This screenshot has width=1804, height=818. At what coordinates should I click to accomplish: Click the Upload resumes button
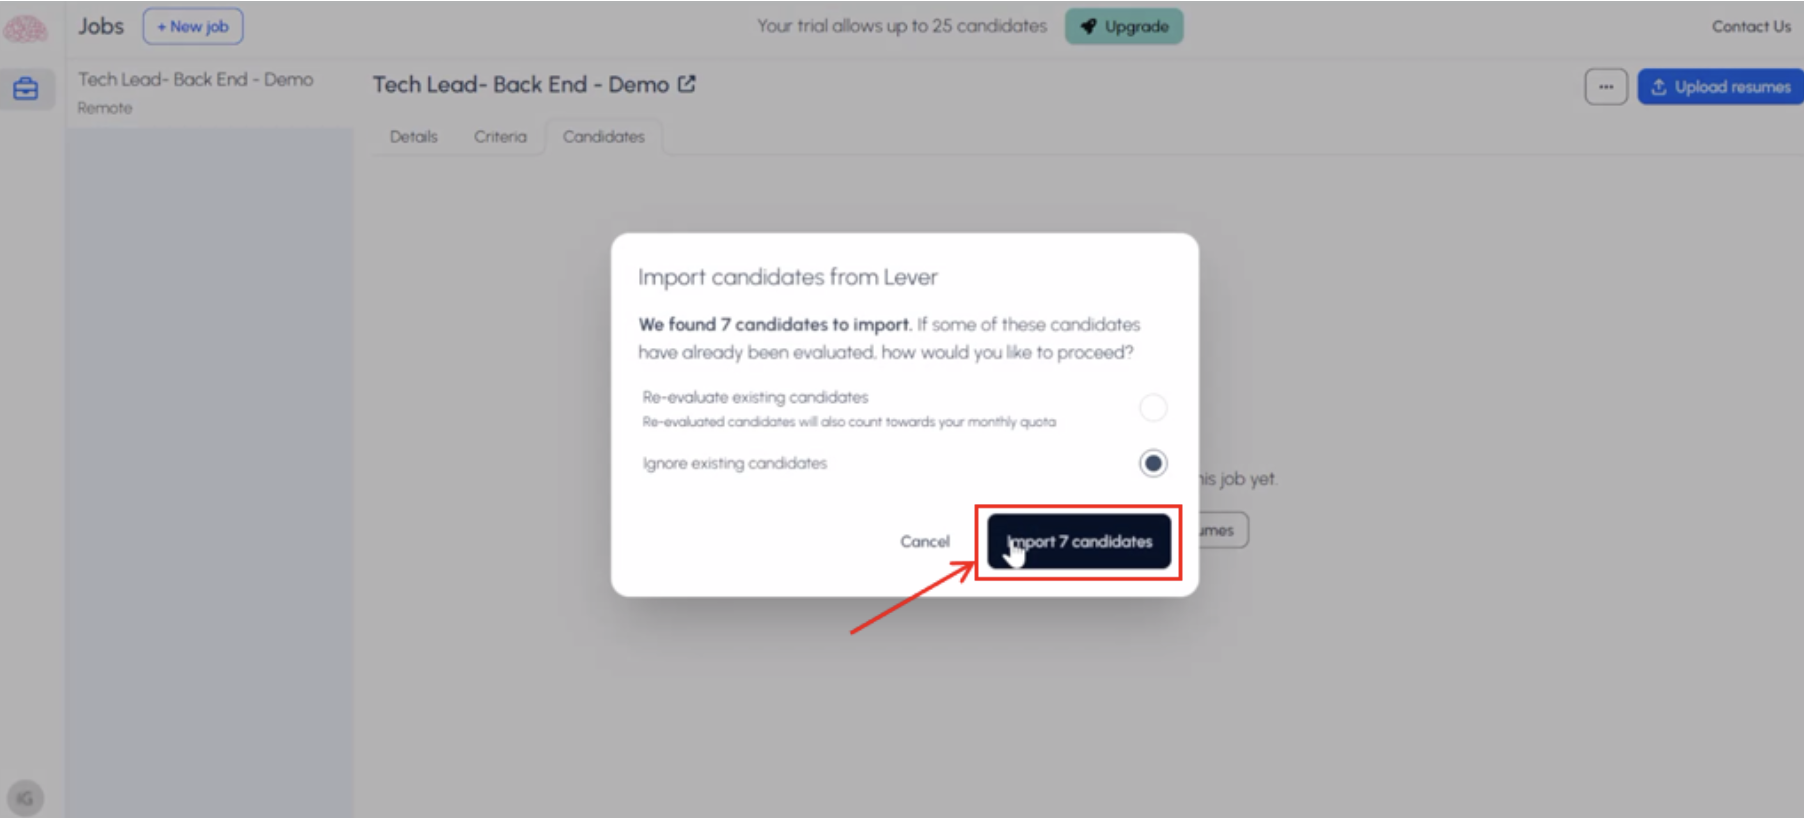tap(1720, 87)
